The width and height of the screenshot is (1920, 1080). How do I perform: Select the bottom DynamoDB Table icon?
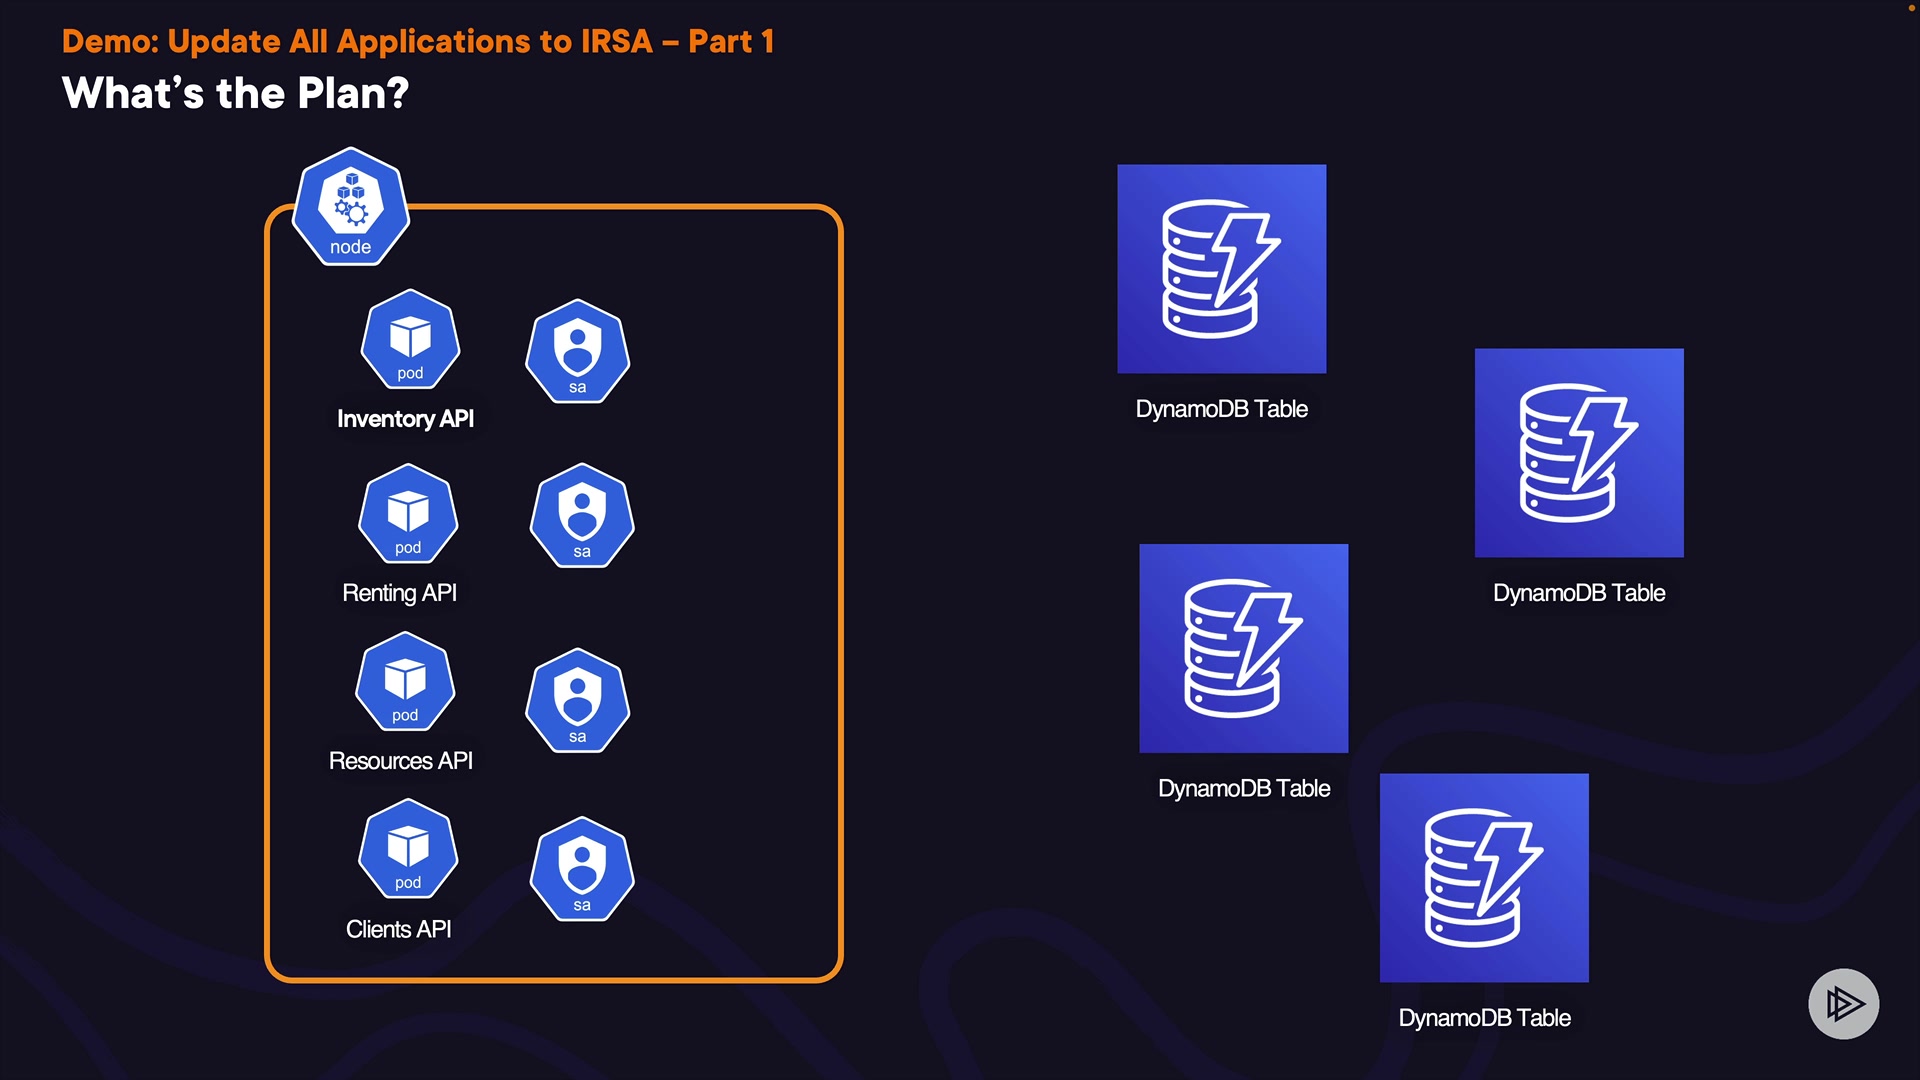coord(1483,877)
